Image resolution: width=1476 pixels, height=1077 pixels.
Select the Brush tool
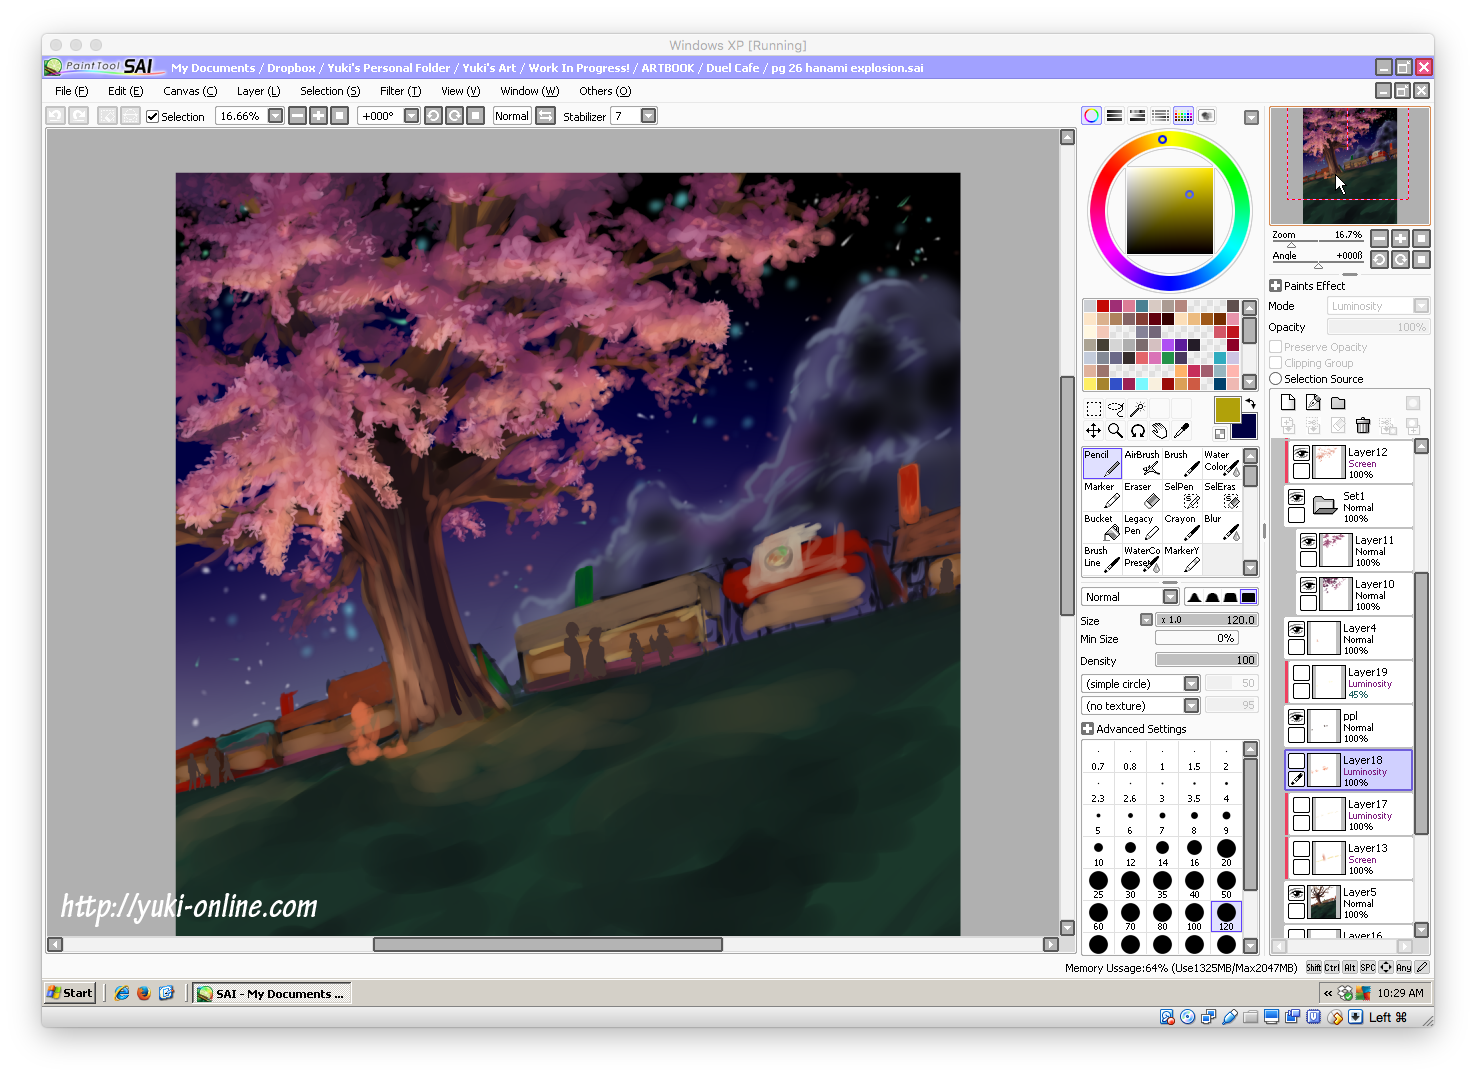[x=1182, y=463]
